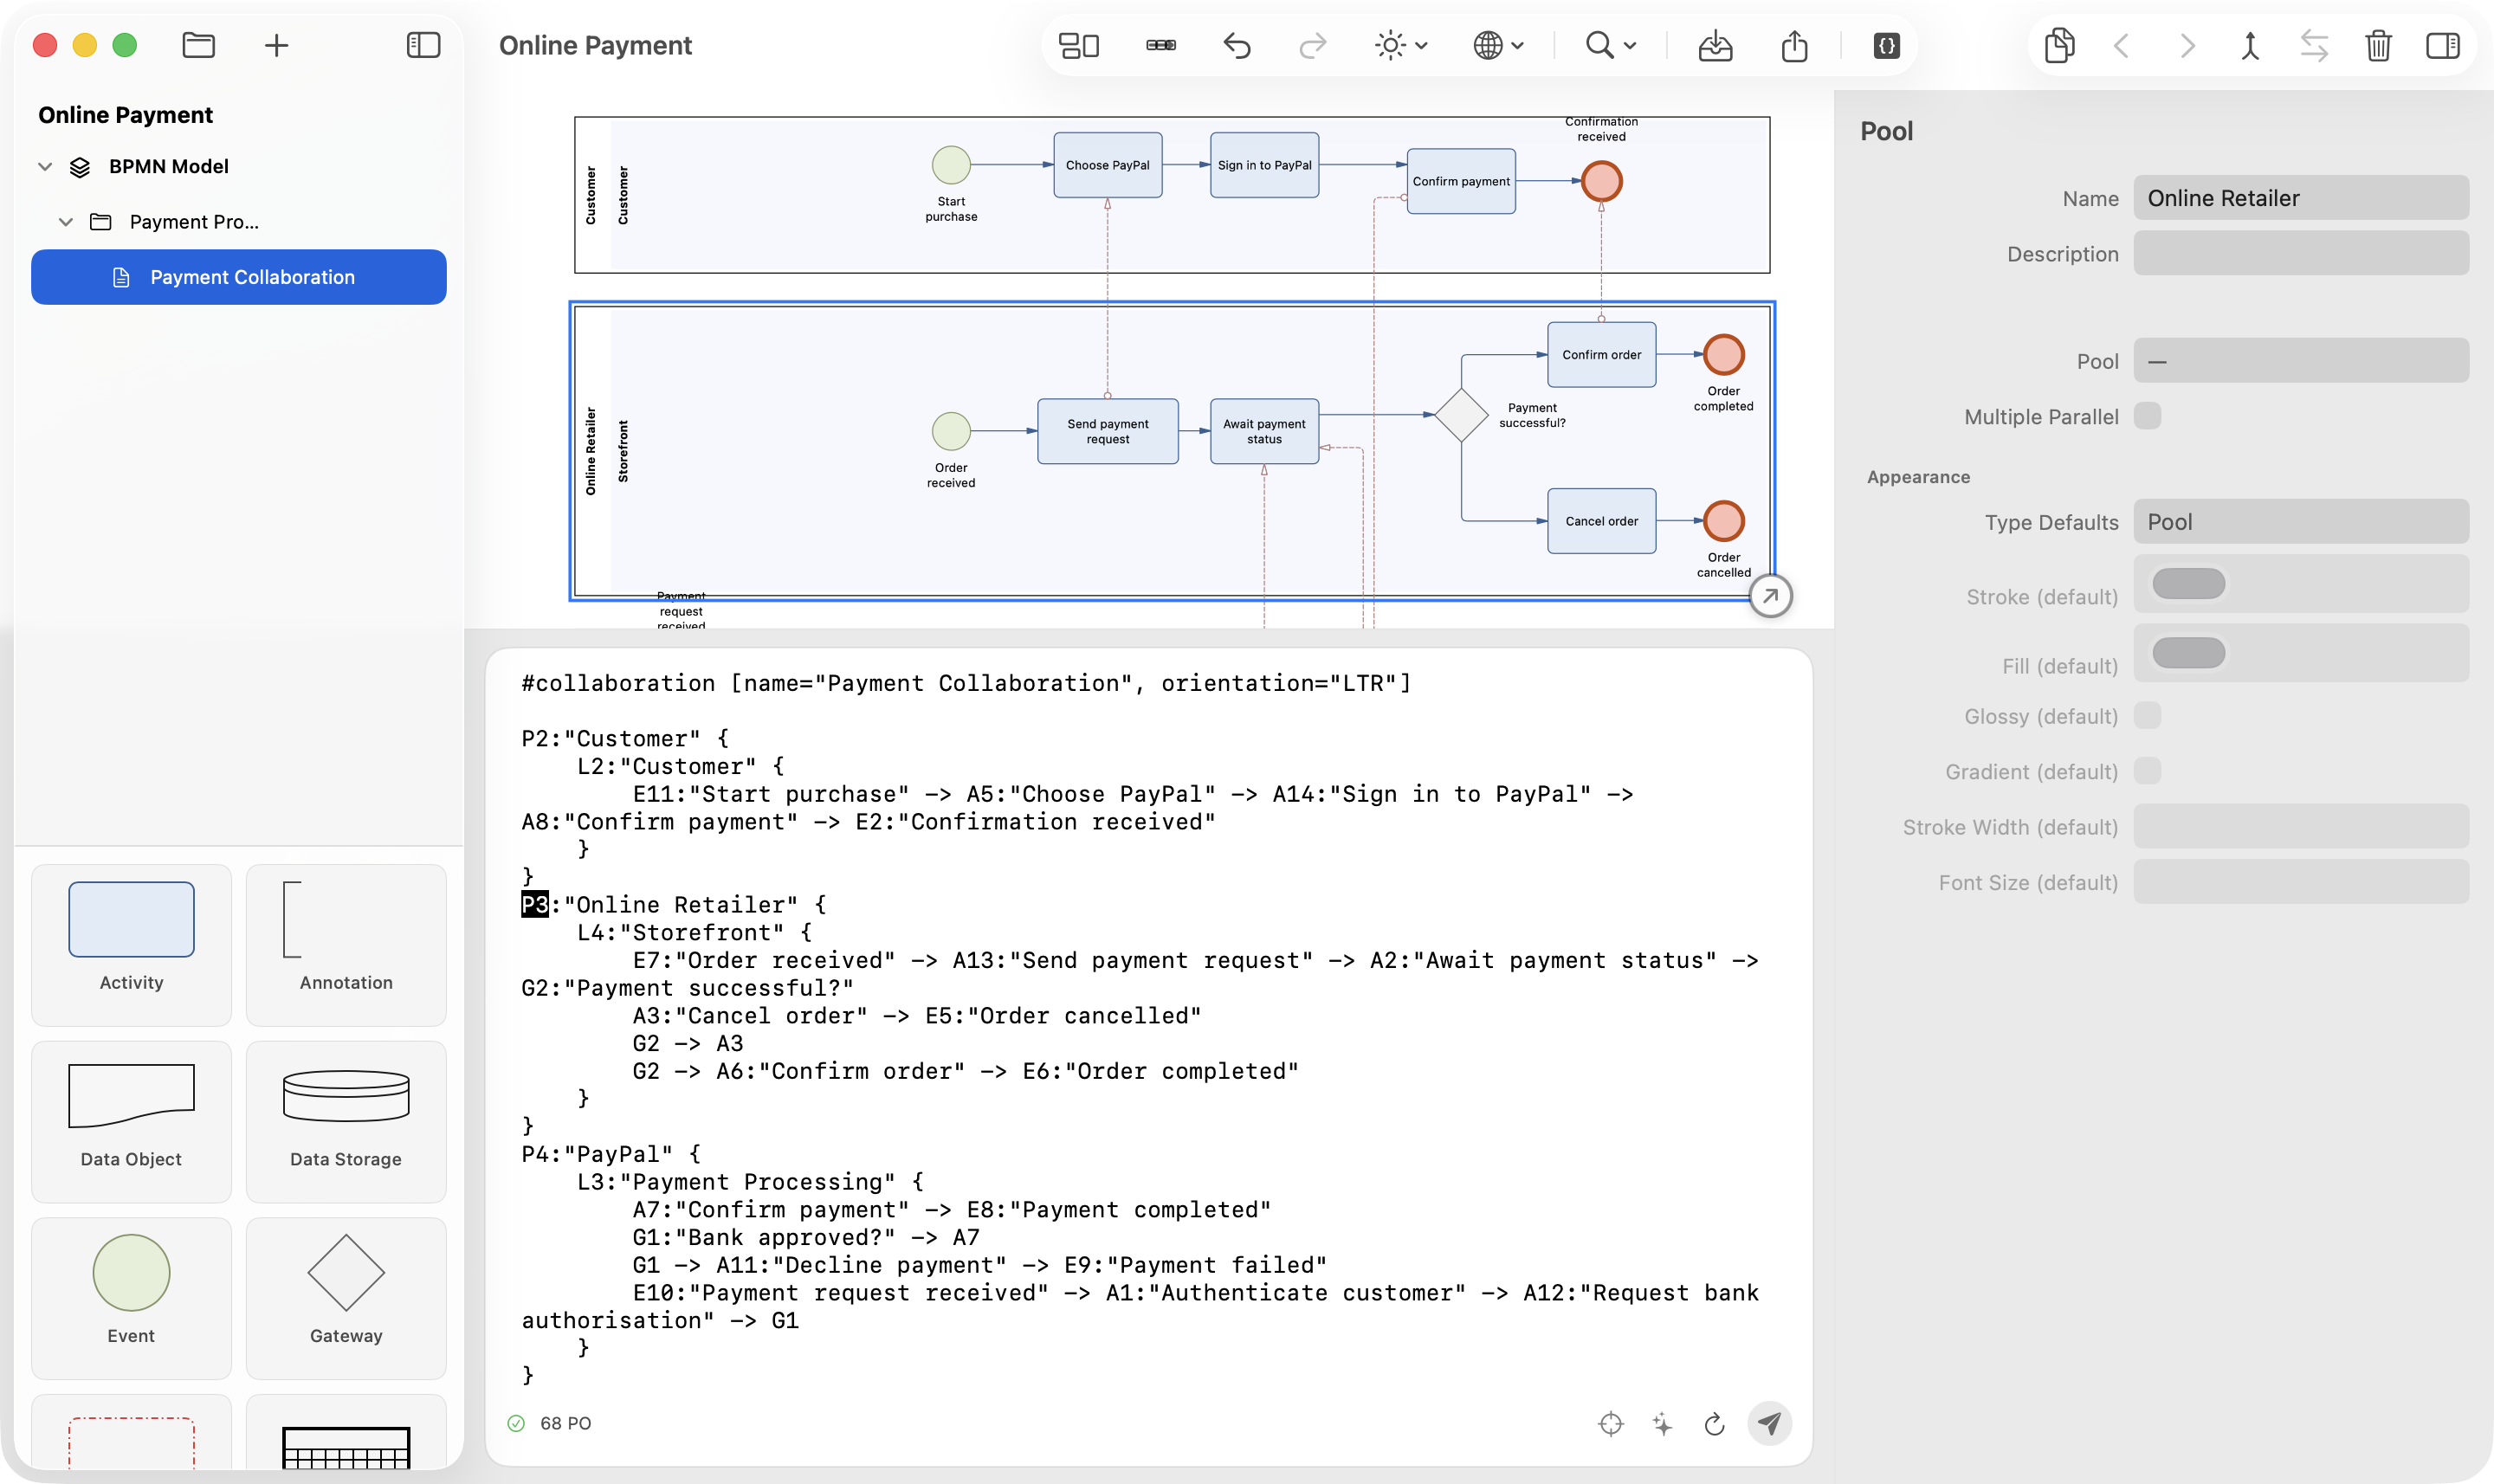Click the Fill (default) color swatch

tap(2188, 653)
